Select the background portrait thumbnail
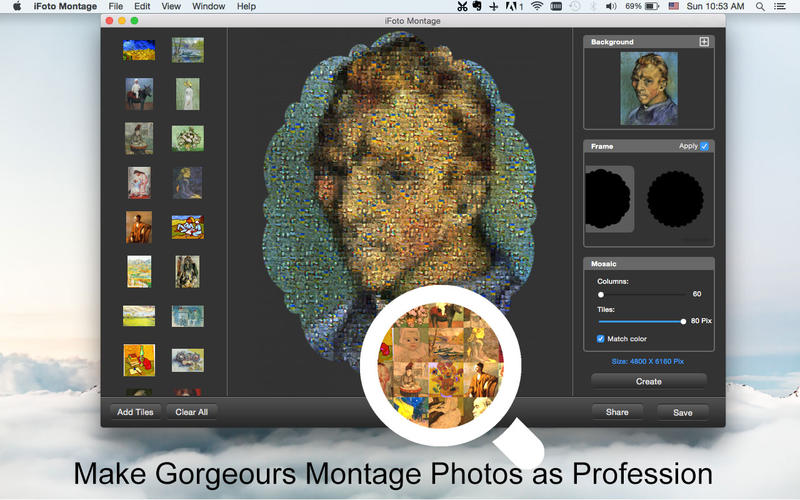The width and height of the screenshot is (800, 500). pyautogui.click(x=647, y=89)
